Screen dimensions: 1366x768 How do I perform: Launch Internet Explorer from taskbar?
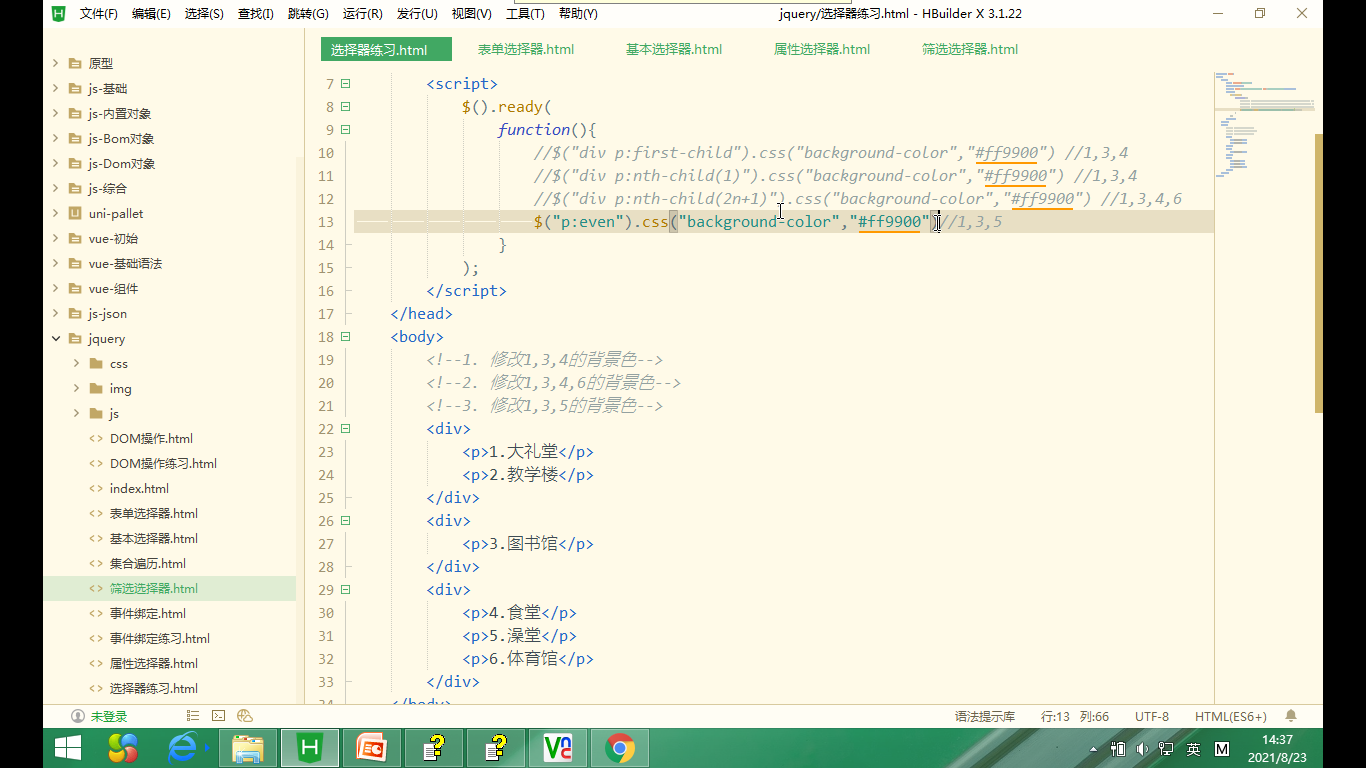tap(184, 748)
